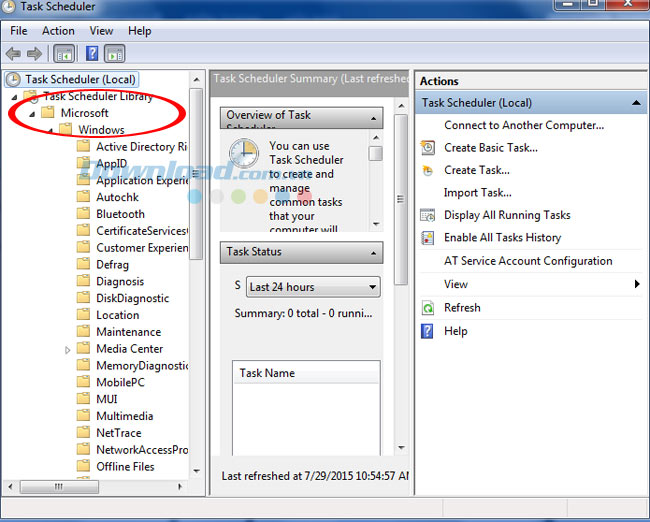
Task: Click the Autochk folder icon
Action: tap(83, 197)
